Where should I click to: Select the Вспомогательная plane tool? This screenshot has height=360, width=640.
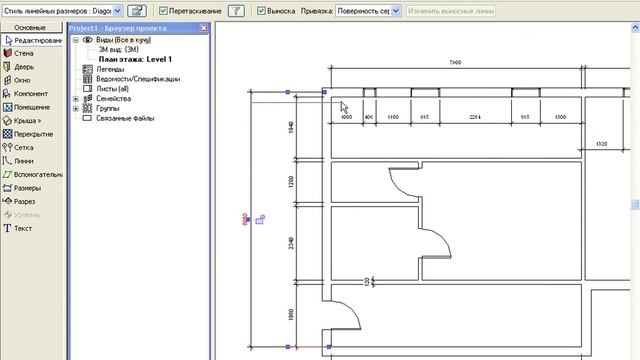[x=33, y=175]
